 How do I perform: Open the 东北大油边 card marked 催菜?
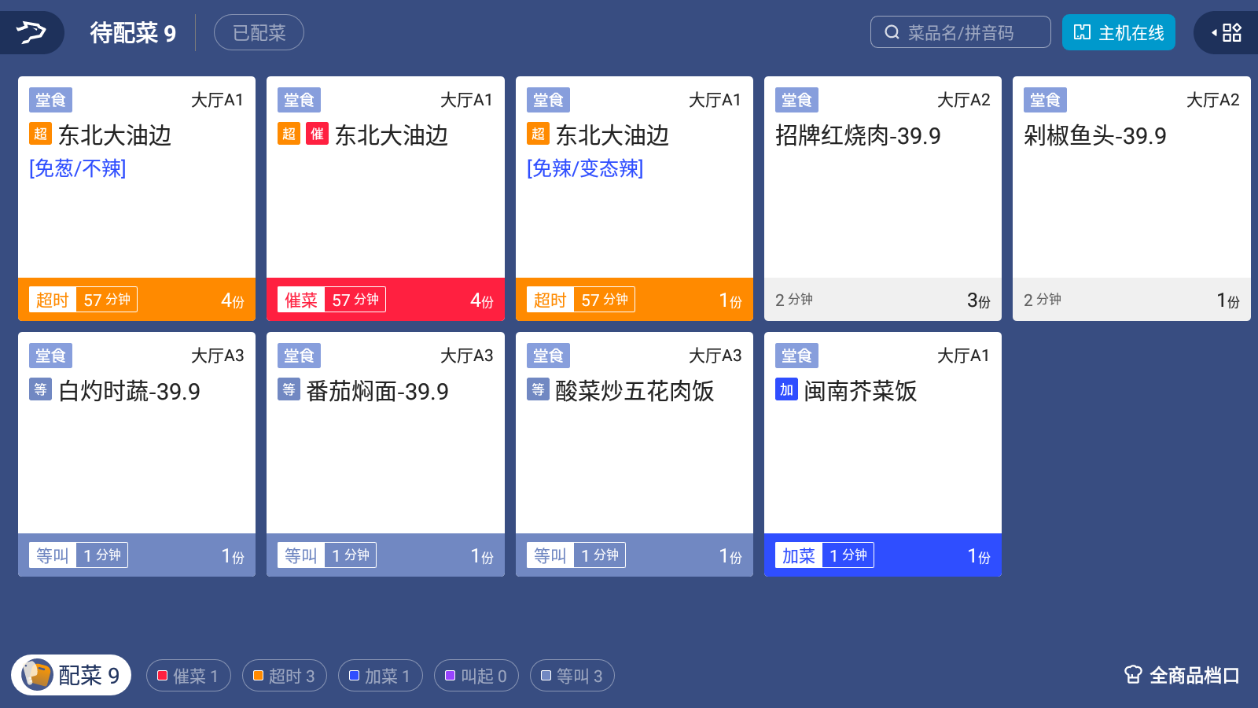pyautogui.click(x=385, y=199)
